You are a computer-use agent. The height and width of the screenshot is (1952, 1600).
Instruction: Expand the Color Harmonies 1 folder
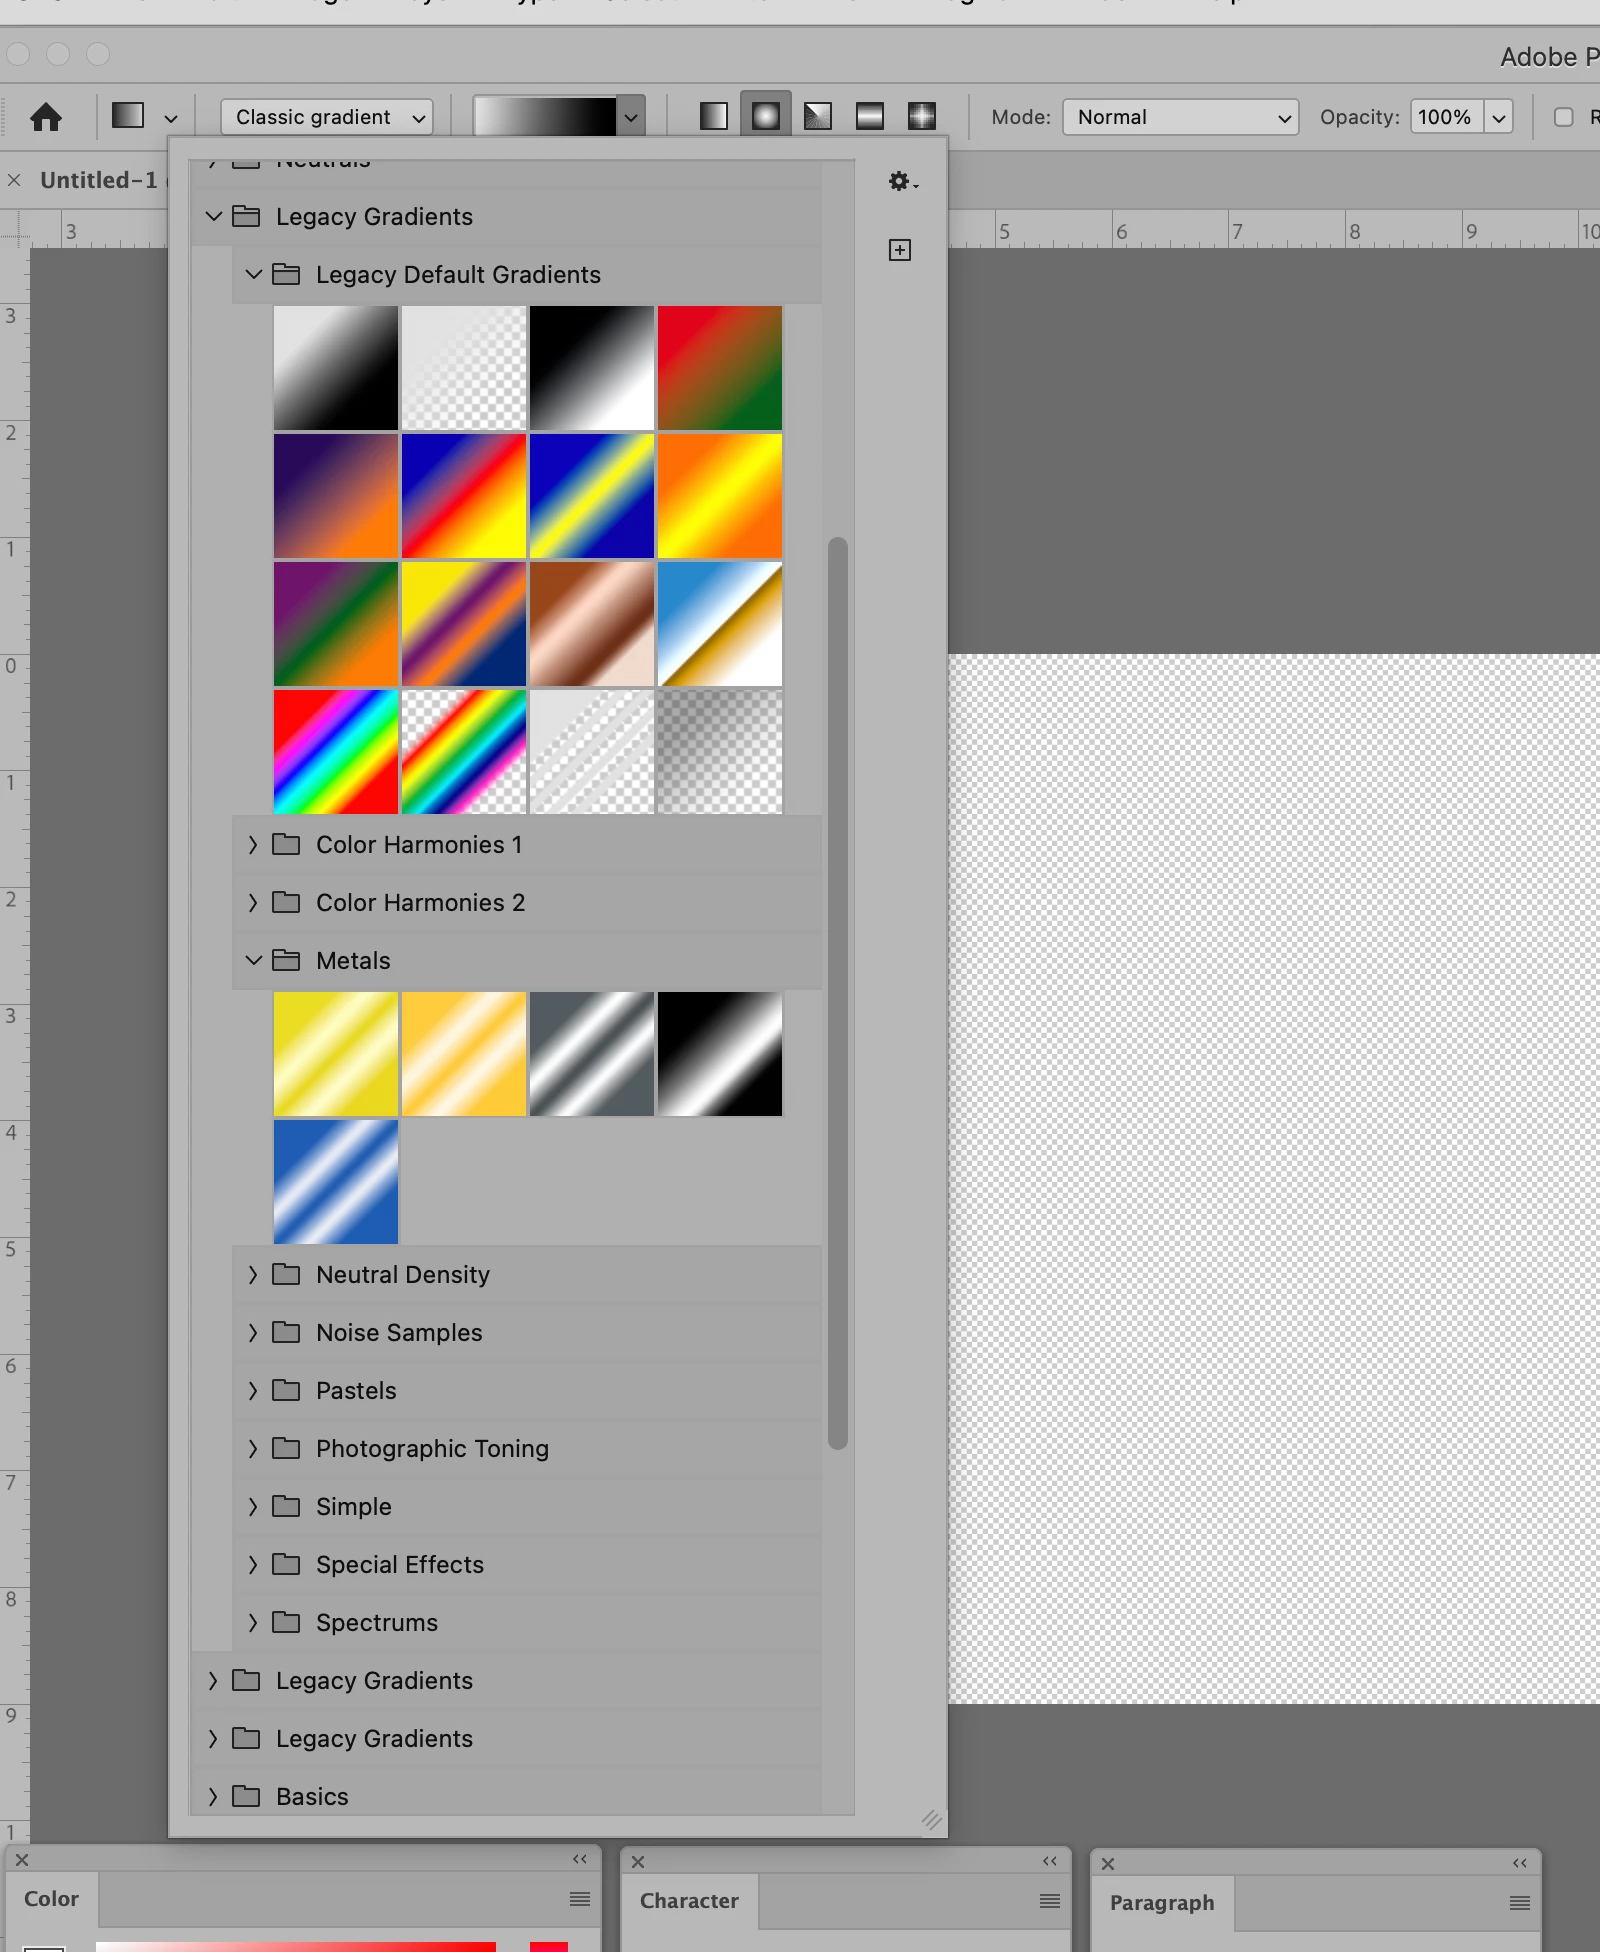(x=252, y=844)
